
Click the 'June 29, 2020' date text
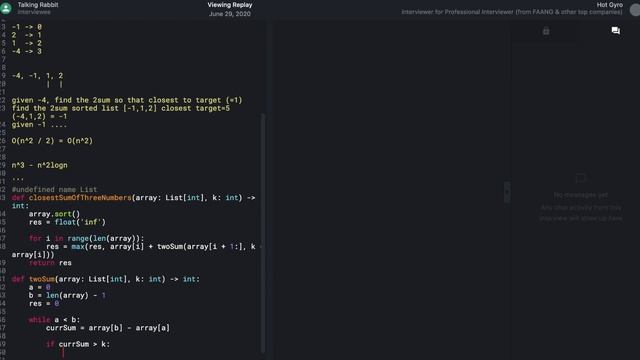pos(230,14)
